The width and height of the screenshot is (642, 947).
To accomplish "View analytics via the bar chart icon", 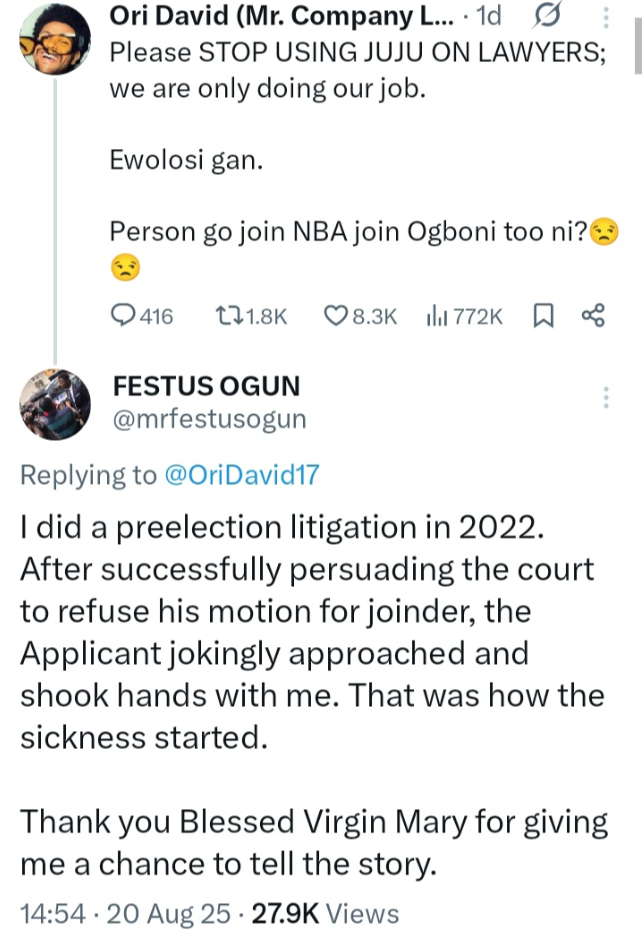I will click(x=436, y=317).
